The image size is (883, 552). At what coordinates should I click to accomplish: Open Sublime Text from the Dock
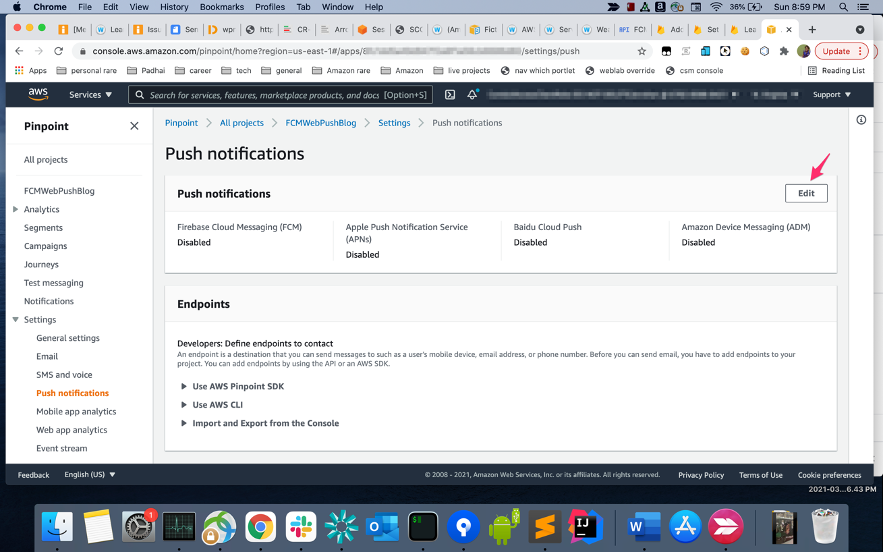pyautogui.click(x=545, y=527)
